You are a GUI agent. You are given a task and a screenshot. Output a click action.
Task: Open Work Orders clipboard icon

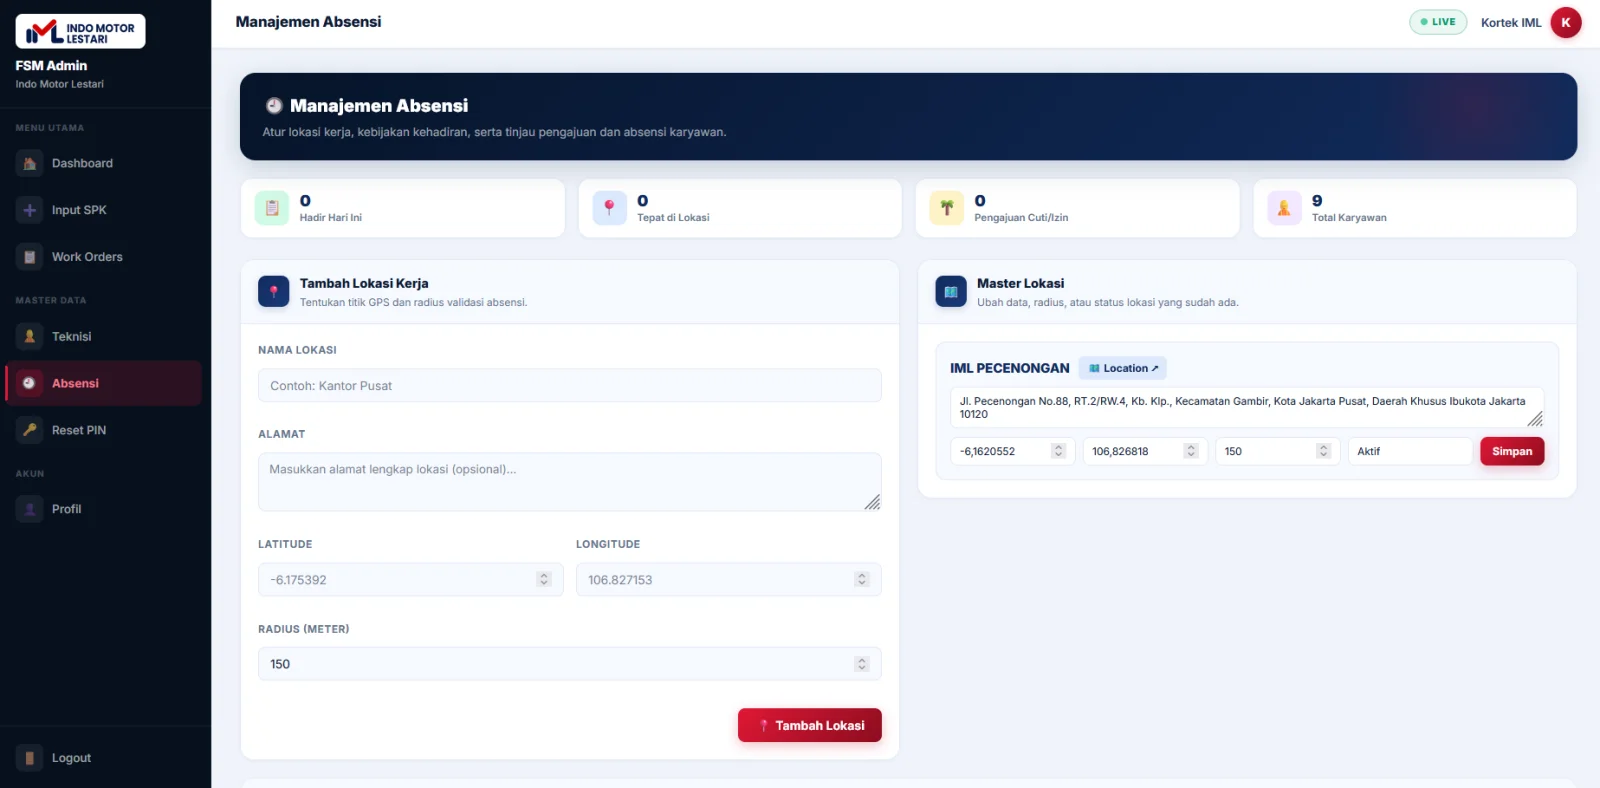[x=30, y=257]
